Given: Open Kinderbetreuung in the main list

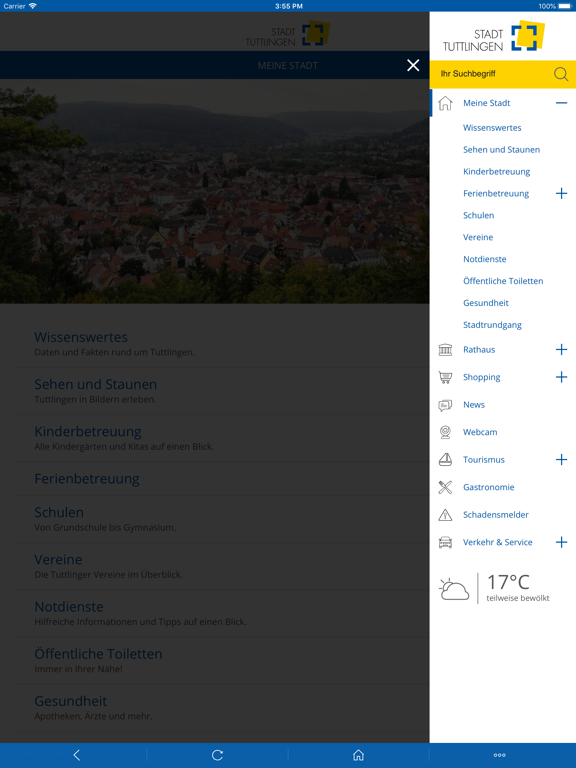Looking at the screenshot, I should click(x=88, y=432).
